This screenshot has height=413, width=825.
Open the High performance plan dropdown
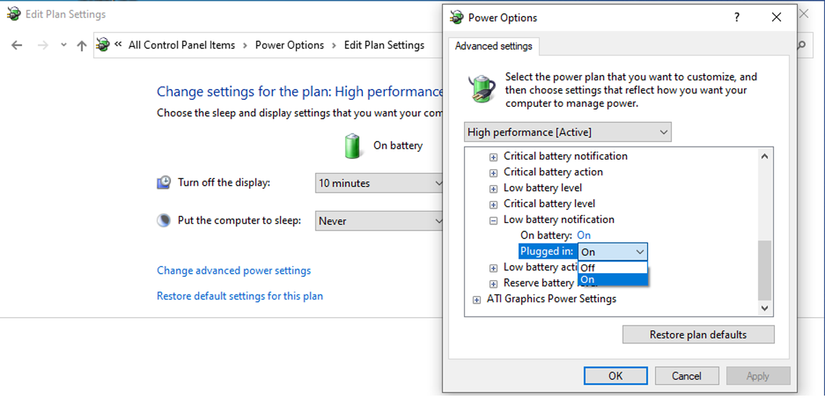click(x=568, y=132)
